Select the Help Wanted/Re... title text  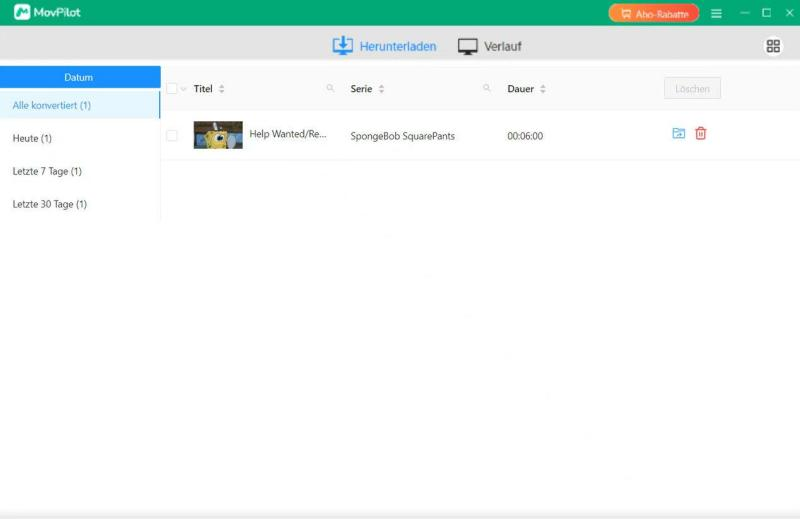point(288,134)
